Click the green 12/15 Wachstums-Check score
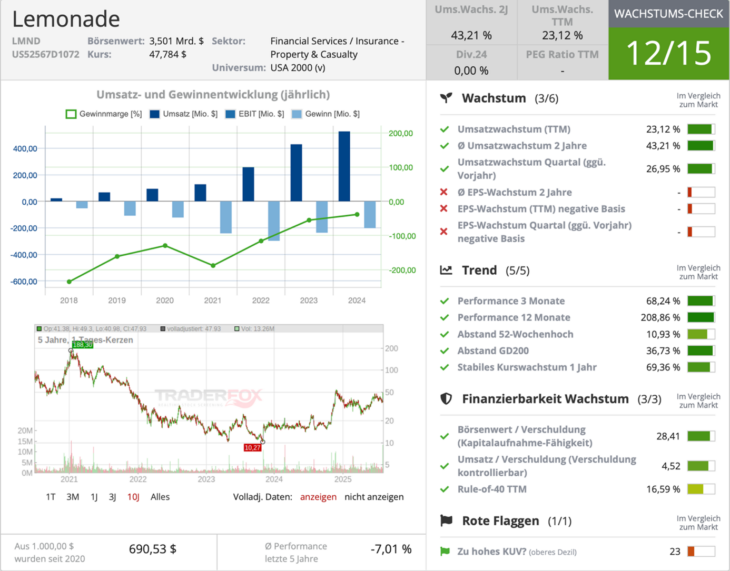This screenshot has height=571, width=730. coord(668,53)
